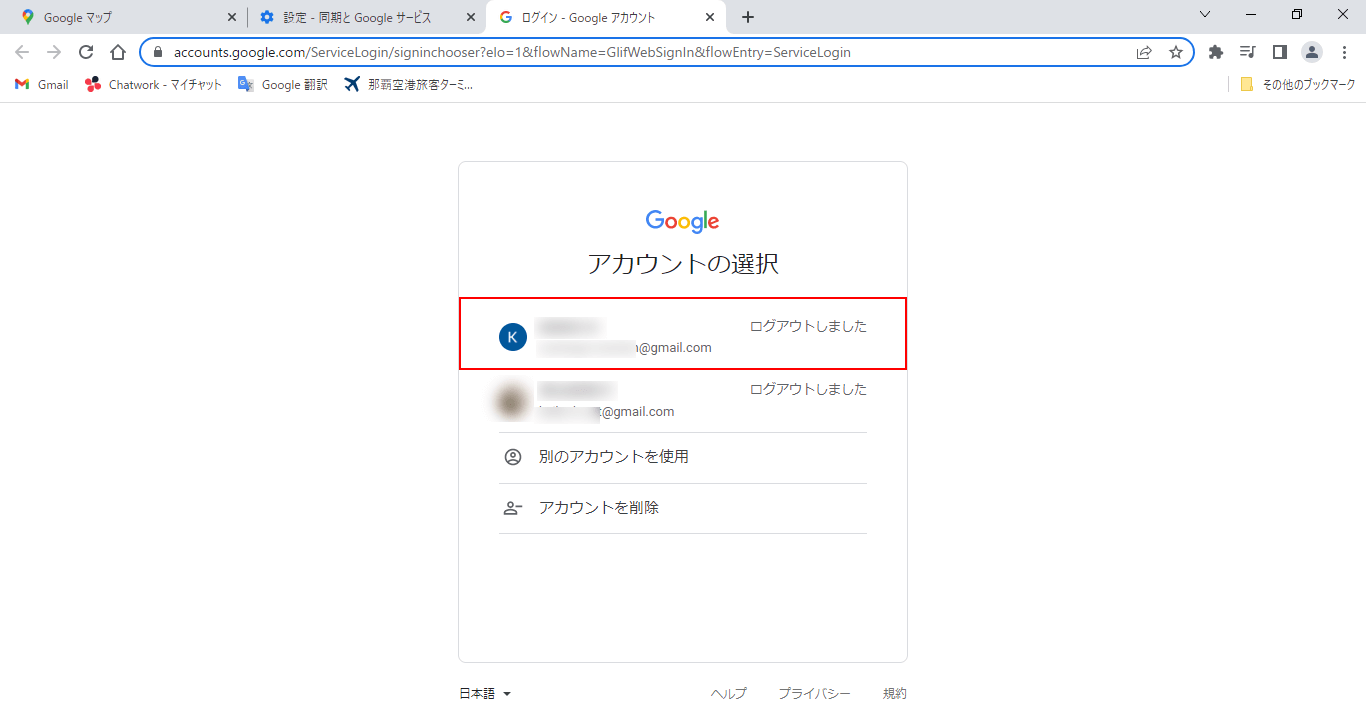This screenshot has height=728, width=1366.
Task: Open the media control icon
Action: coord(1247,52)
